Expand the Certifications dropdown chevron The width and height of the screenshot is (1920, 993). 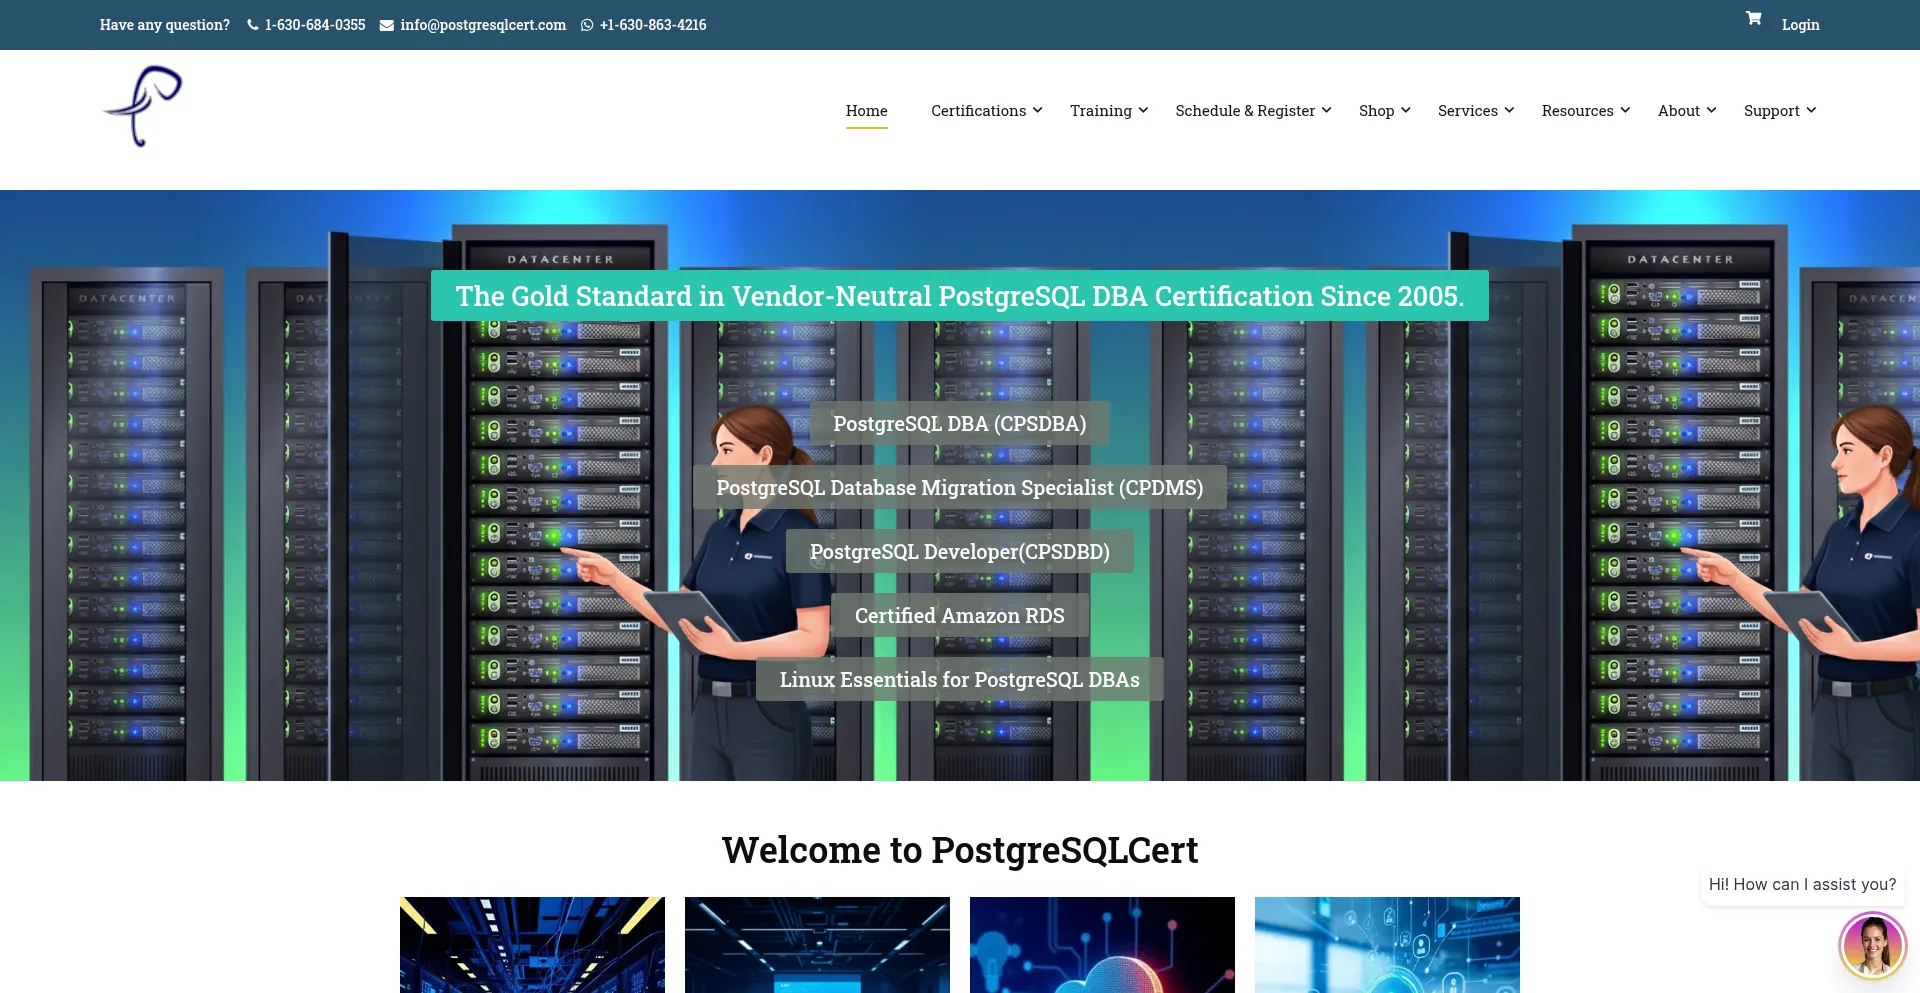click(x=1038, y=110)
